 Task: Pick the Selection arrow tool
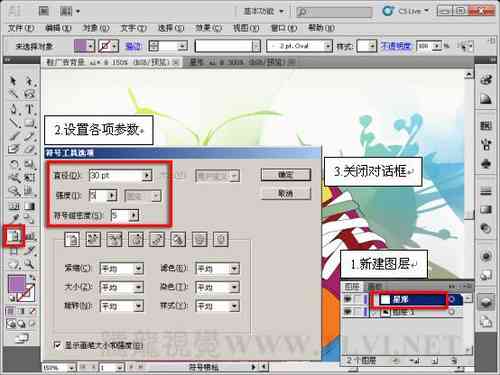13,80
